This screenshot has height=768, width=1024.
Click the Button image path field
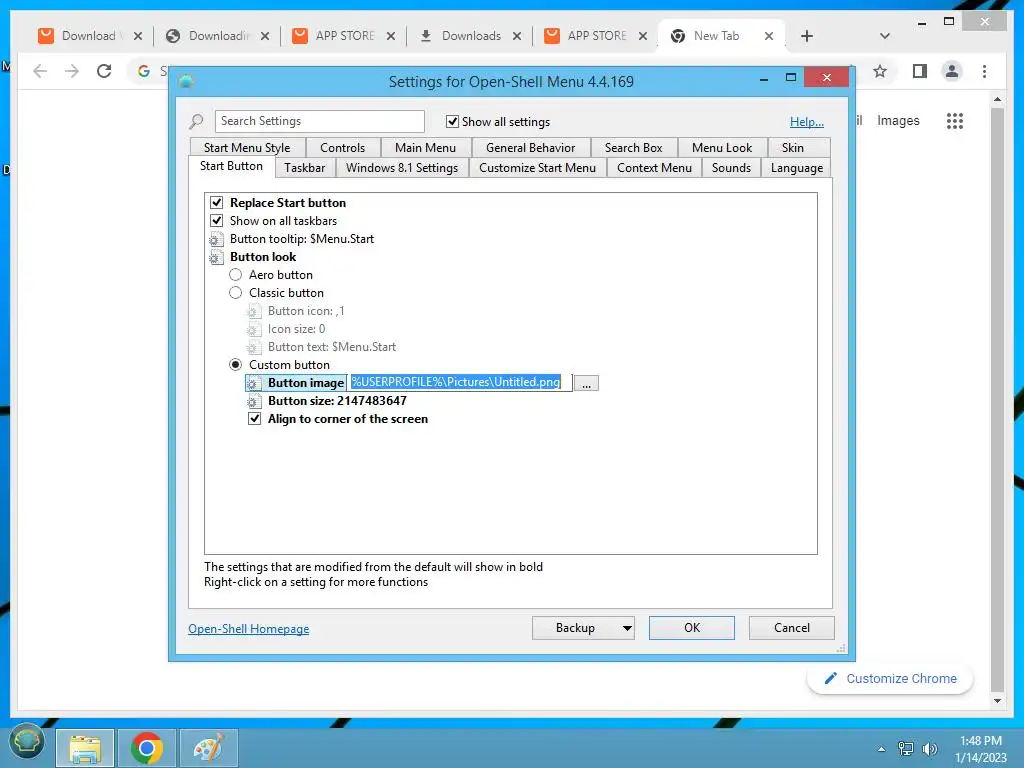click(460, 383)
